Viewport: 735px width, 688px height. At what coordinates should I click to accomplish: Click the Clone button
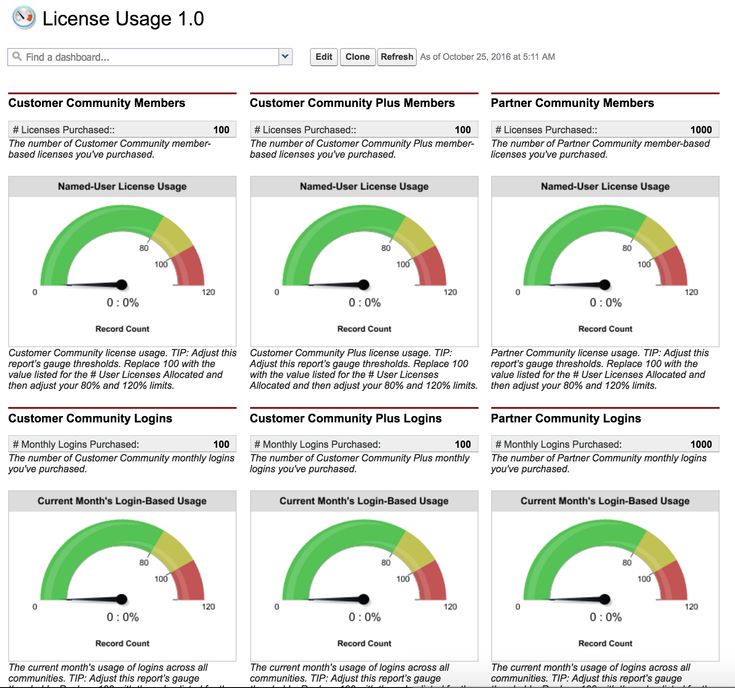[x=358, y=57]
